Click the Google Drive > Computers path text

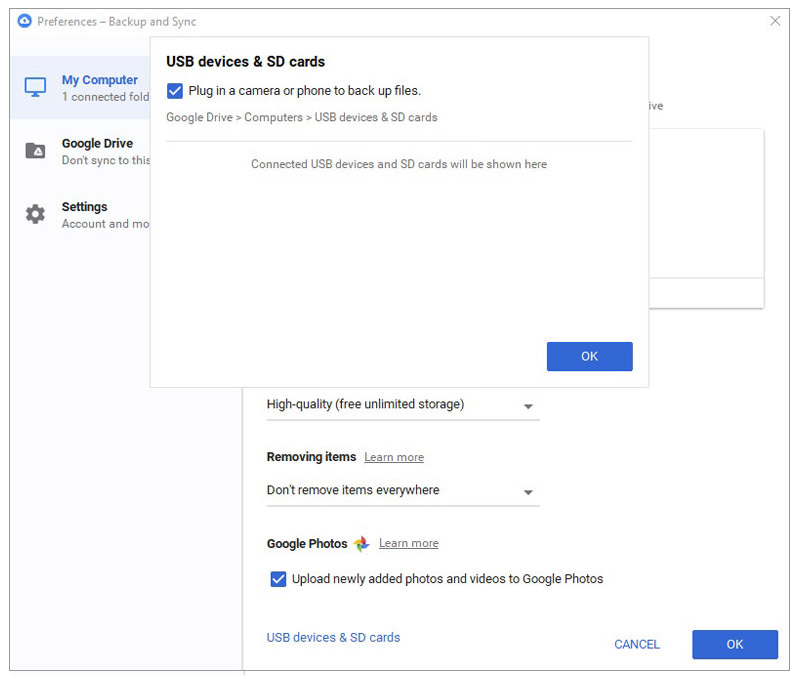pos(302,118)
